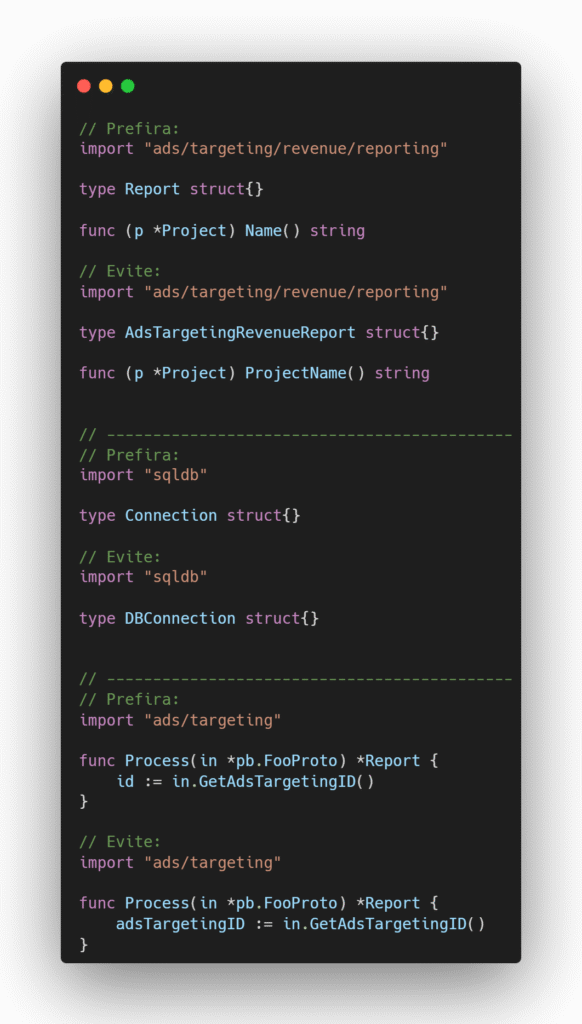Click the first "// Evite:" comment

[x=120, y=271]
